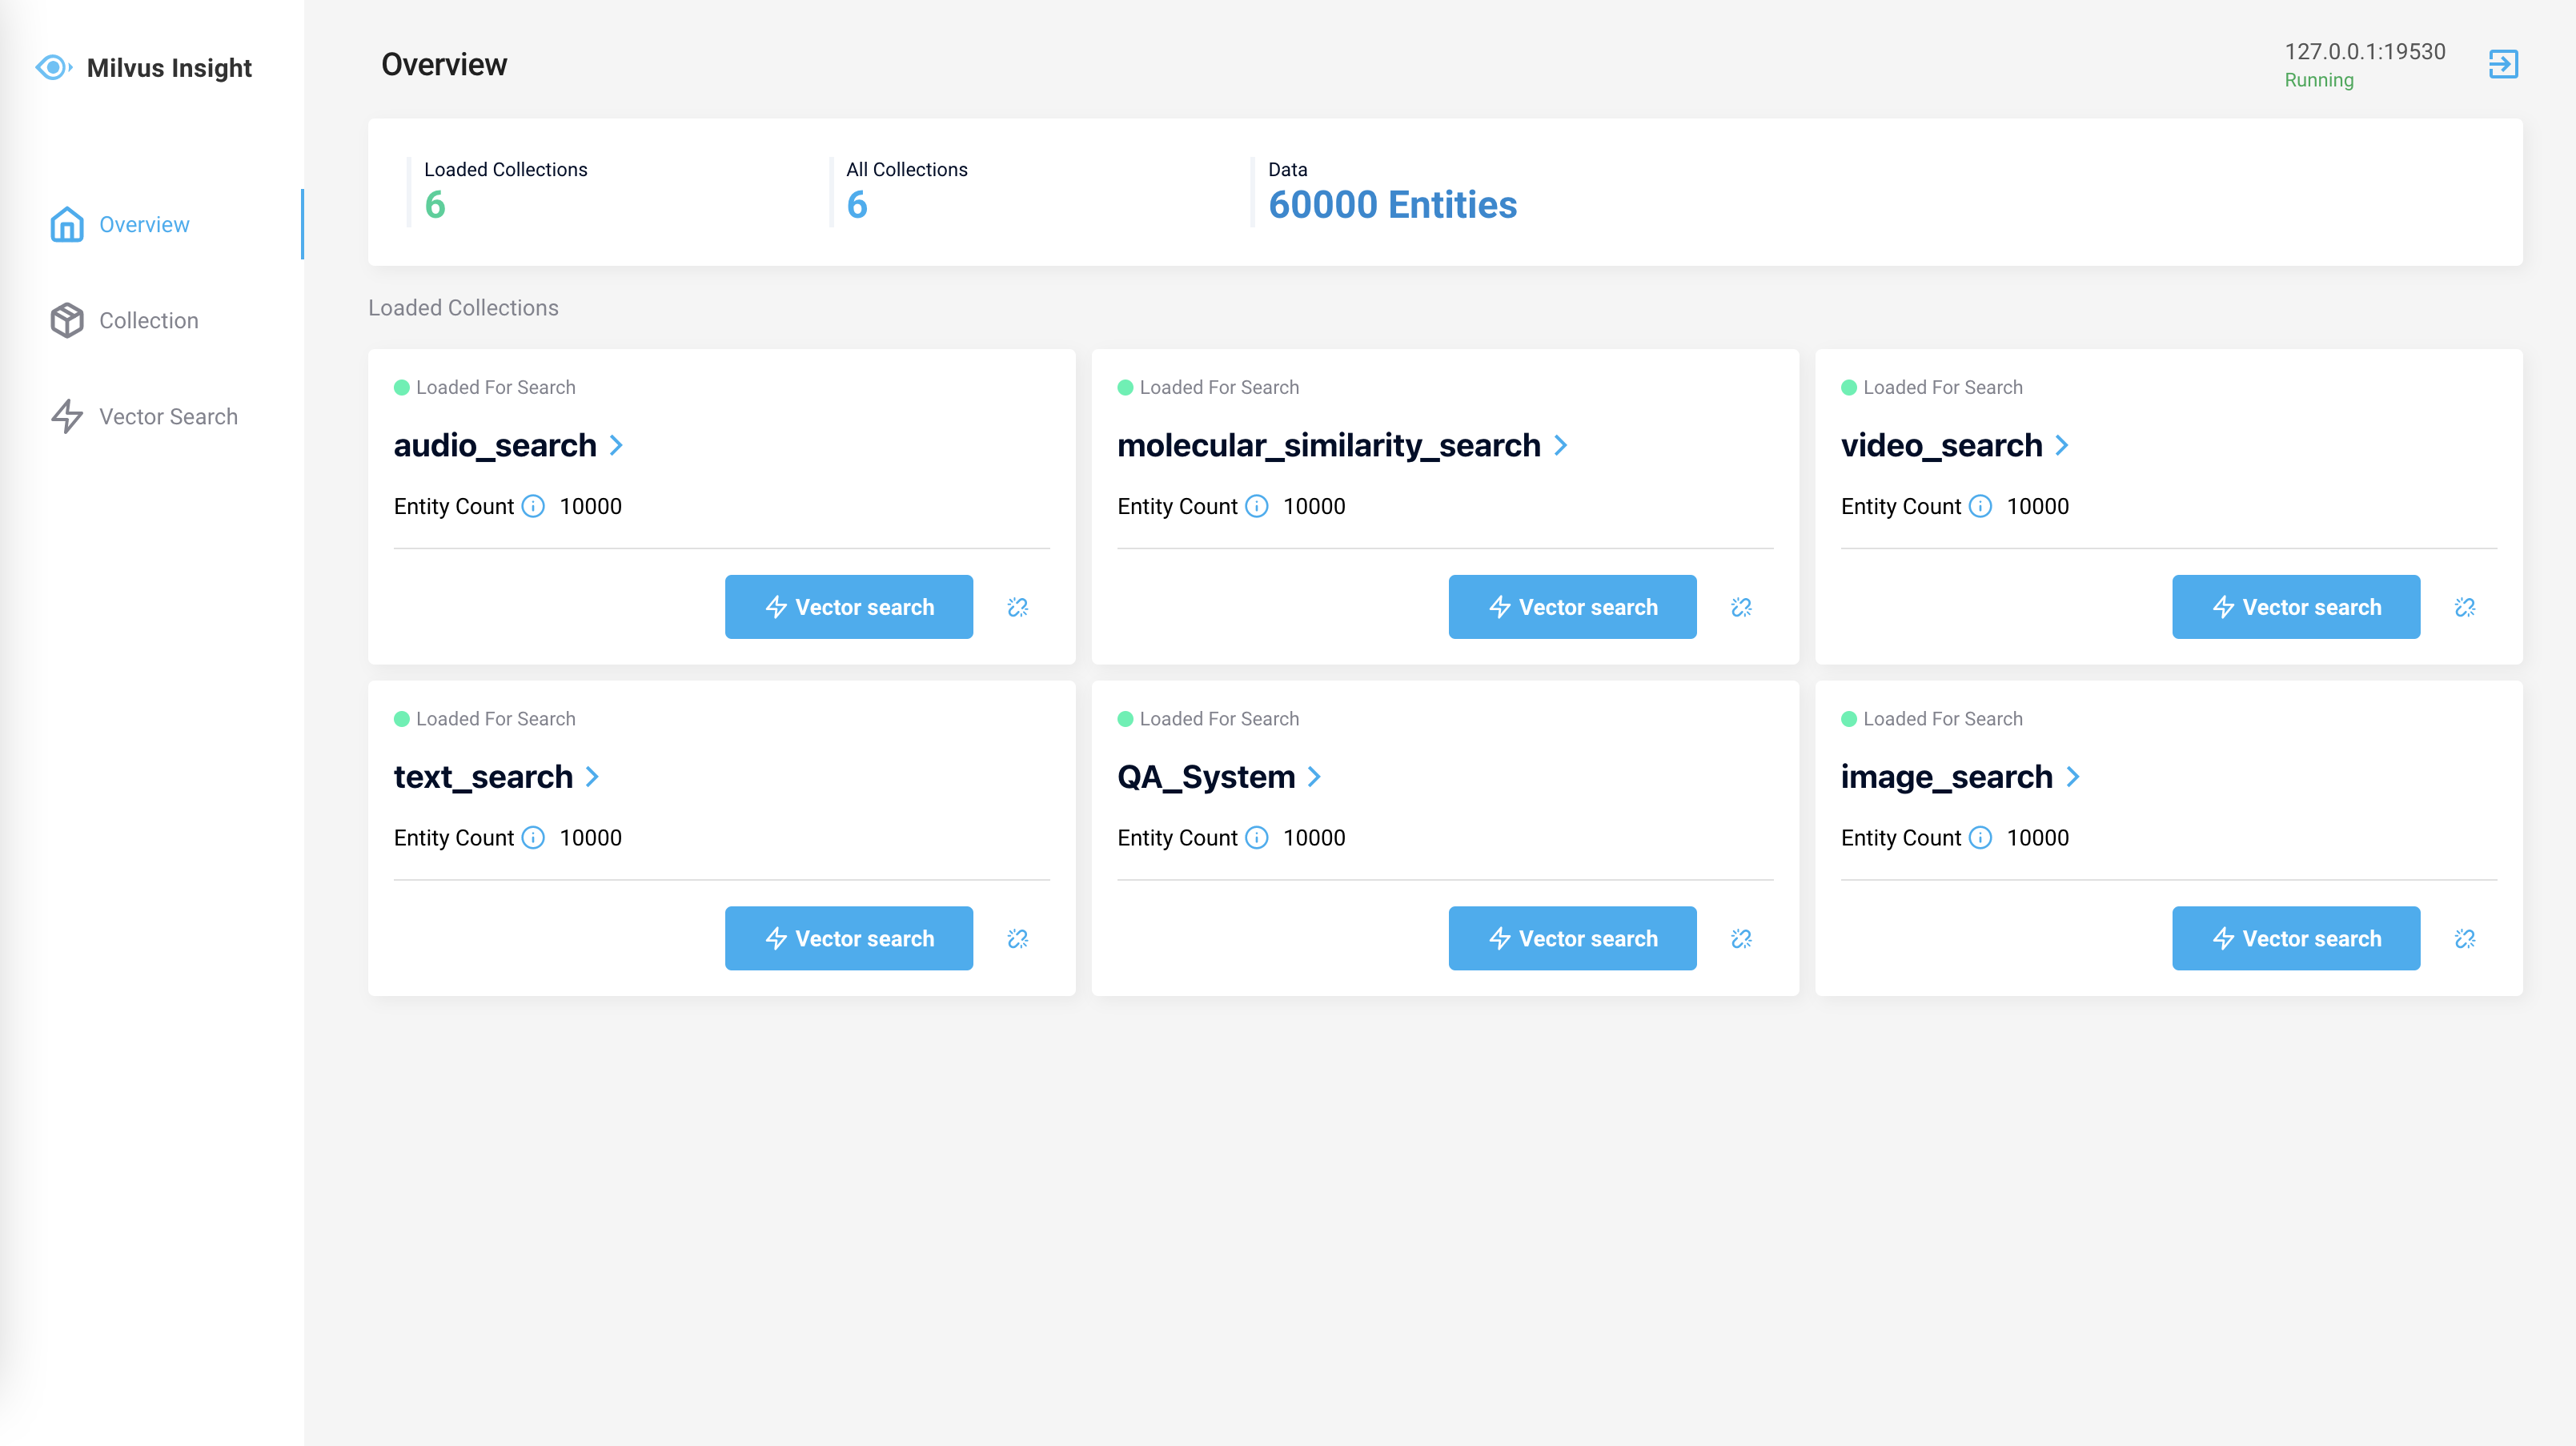Start Vector search on image_search

tap(2296, 938)
